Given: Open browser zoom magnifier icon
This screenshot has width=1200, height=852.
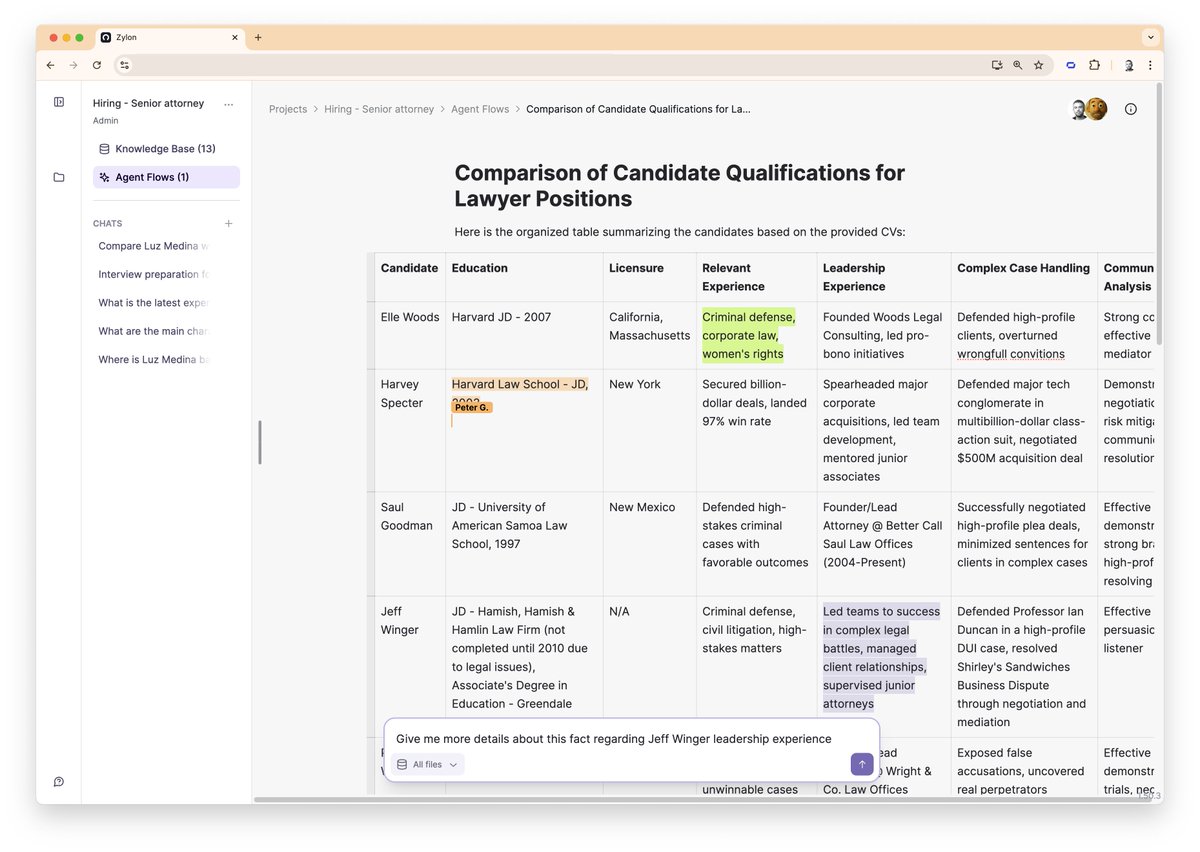Looking at the screenshot, I should (x=1018, y=65).
